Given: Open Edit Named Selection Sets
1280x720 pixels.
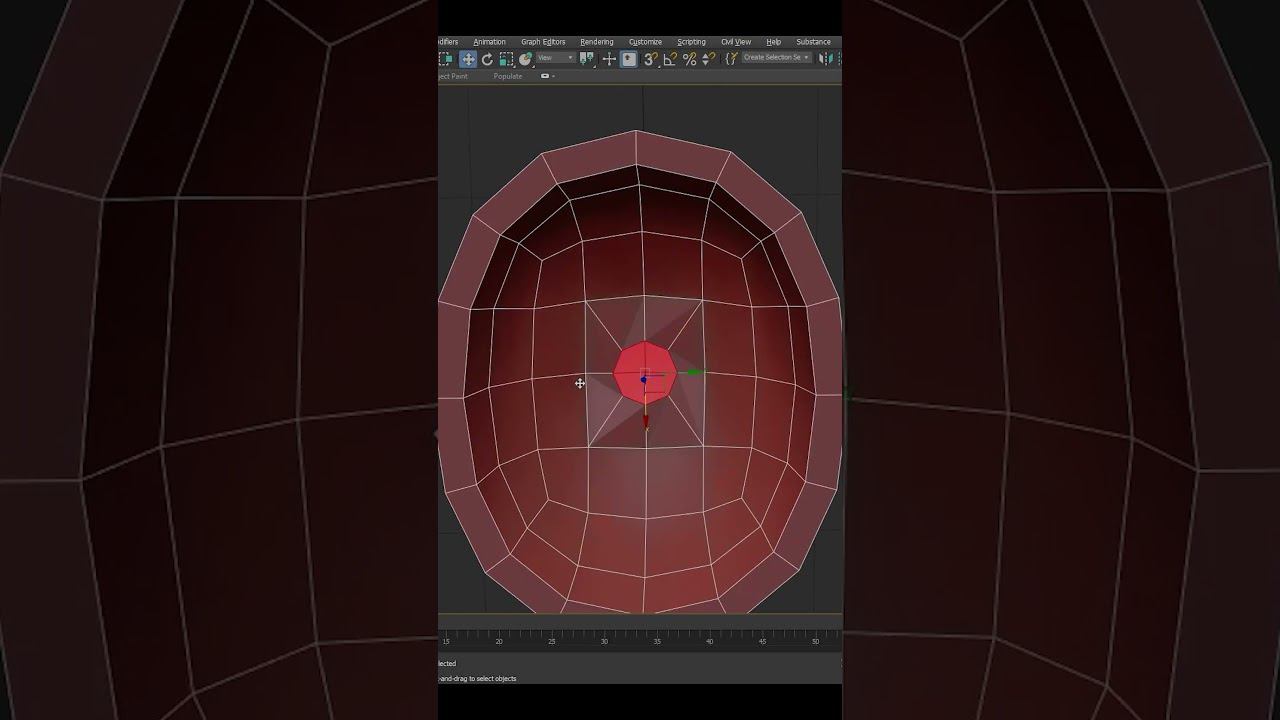Looking at the screenshot, I should click(731, 59).
